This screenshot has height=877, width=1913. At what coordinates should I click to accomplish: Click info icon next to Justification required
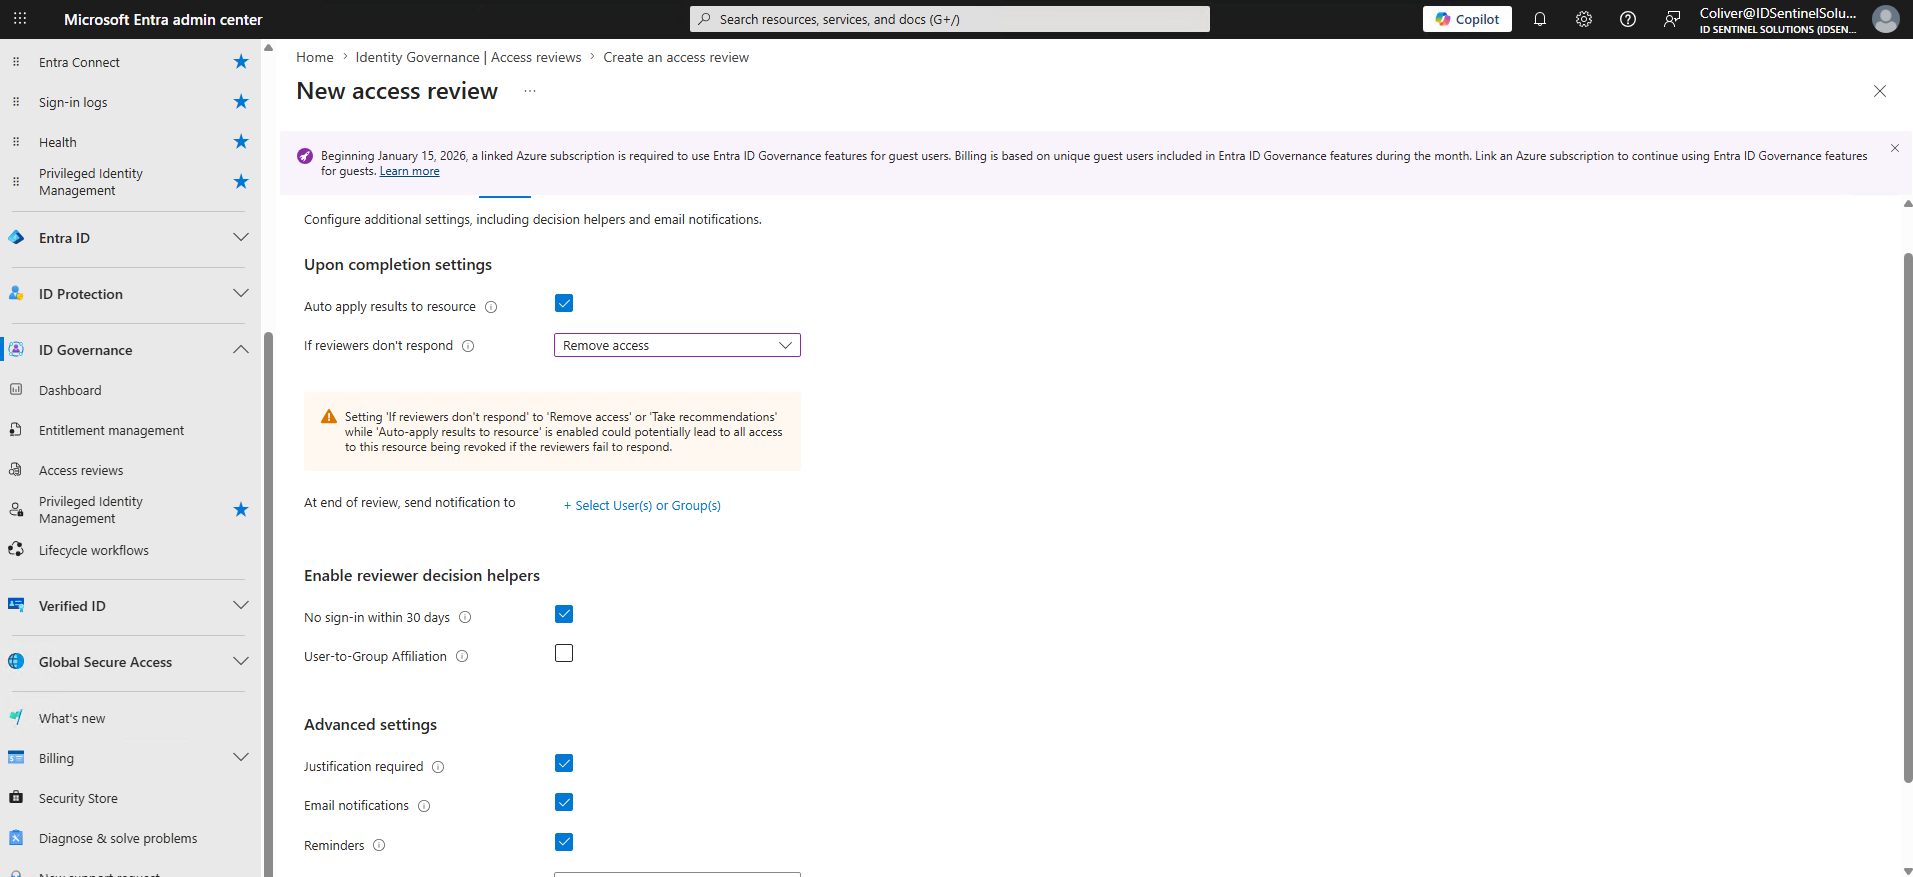click(438, 767)
